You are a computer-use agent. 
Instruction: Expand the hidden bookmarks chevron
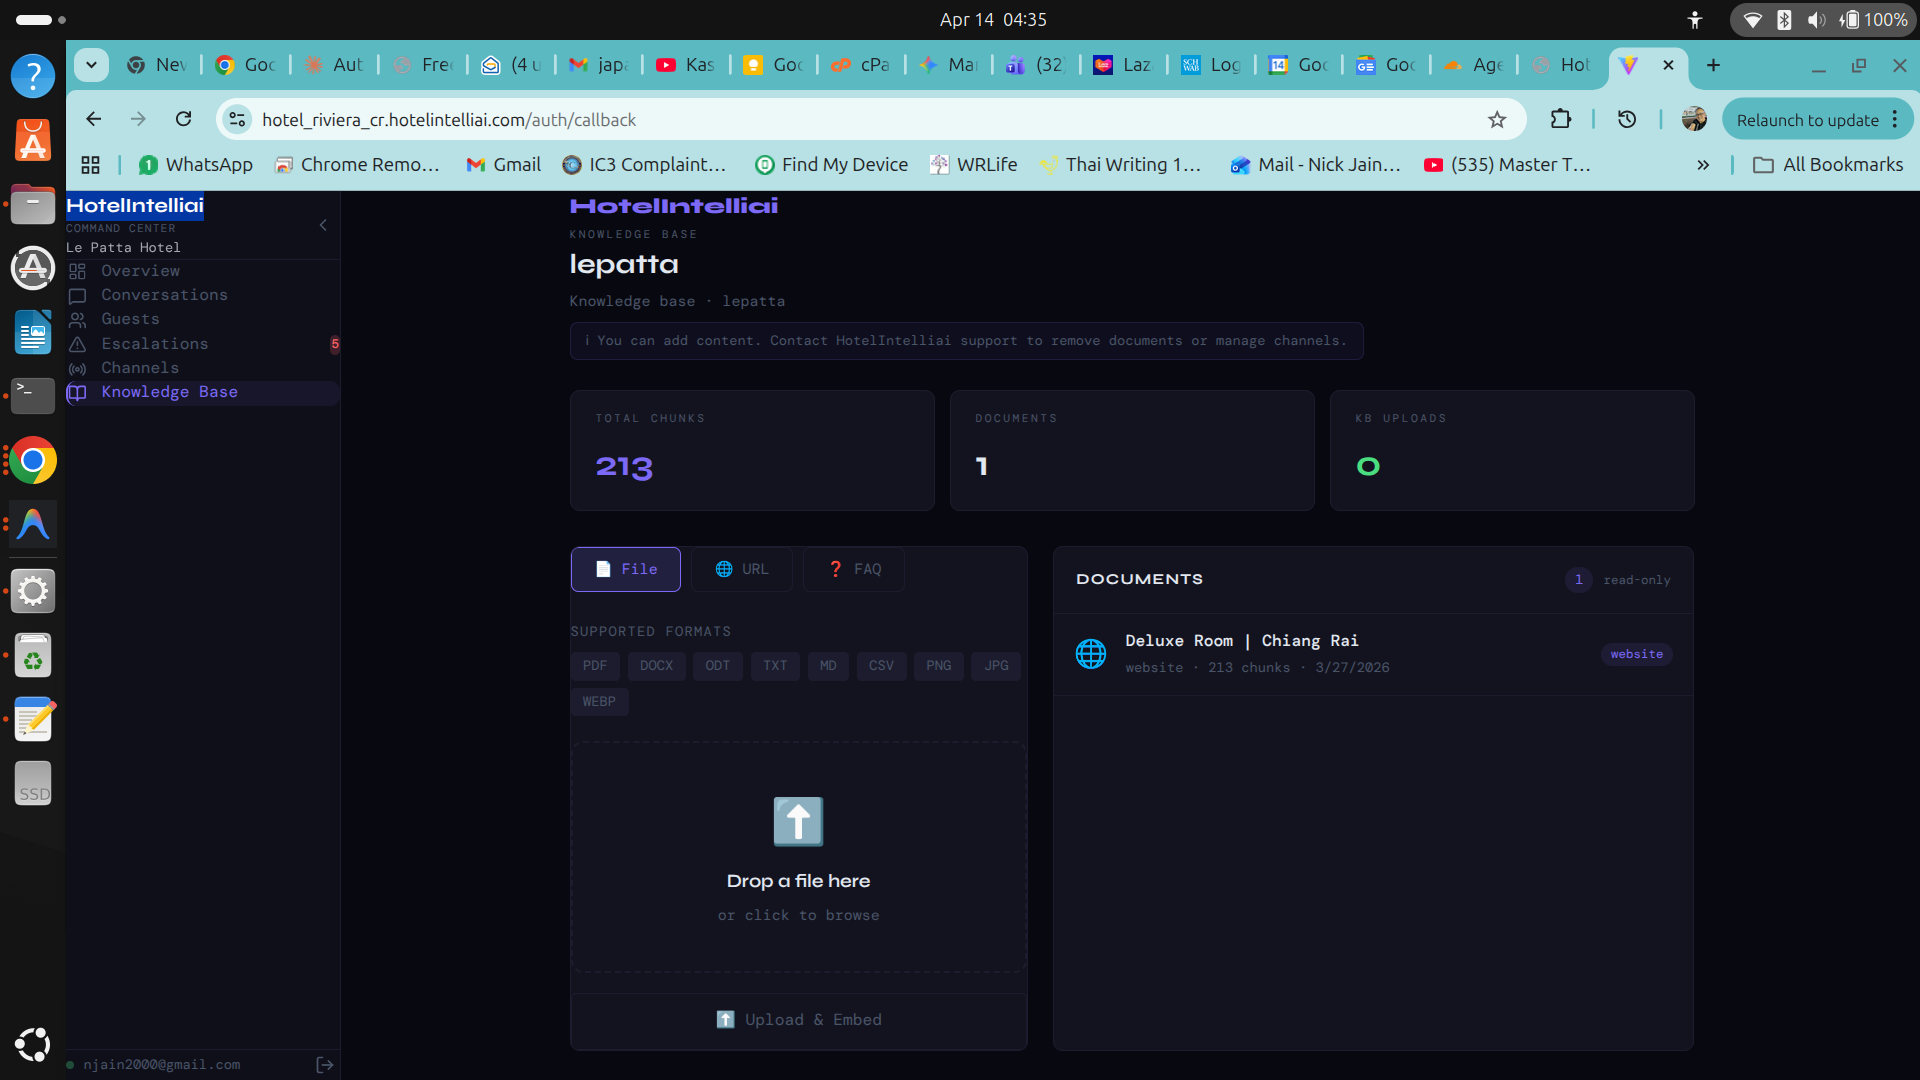pyautogui.click(x=1703, y=164)
